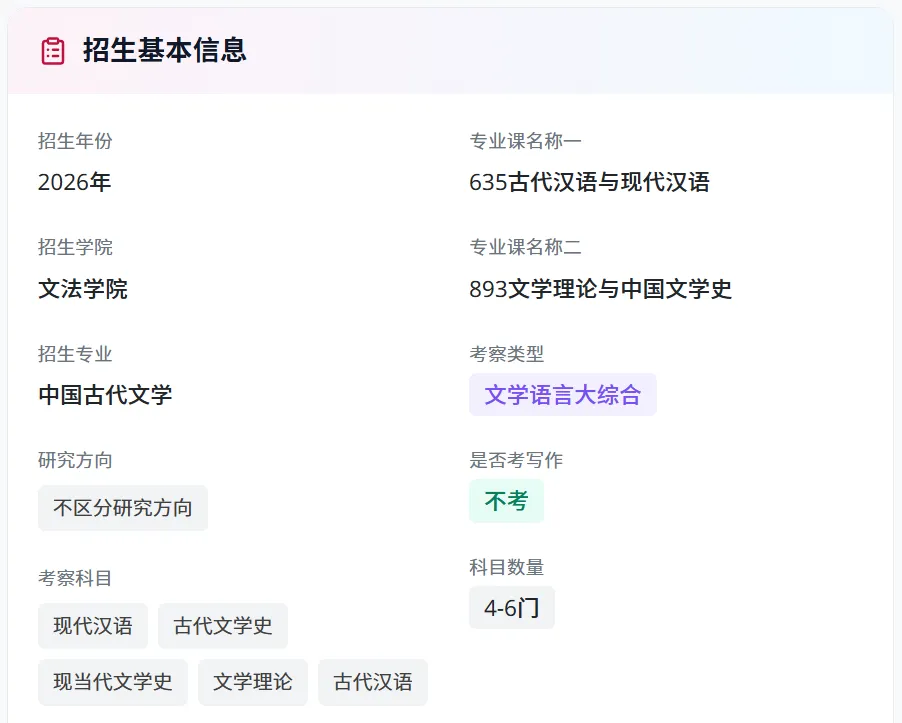Click the 中国古代文学 major value

pos(105,395)
